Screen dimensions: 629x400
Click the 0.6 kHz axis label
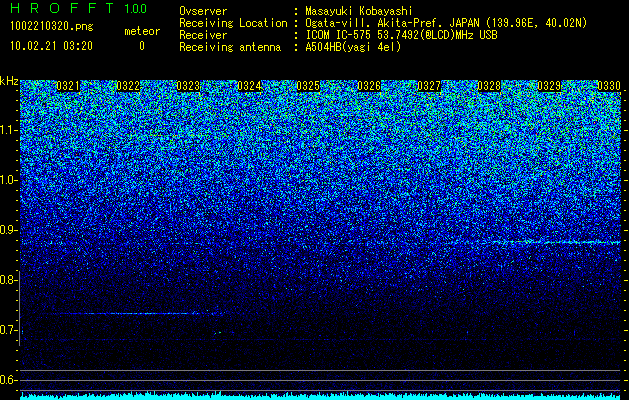coord(9,380)
